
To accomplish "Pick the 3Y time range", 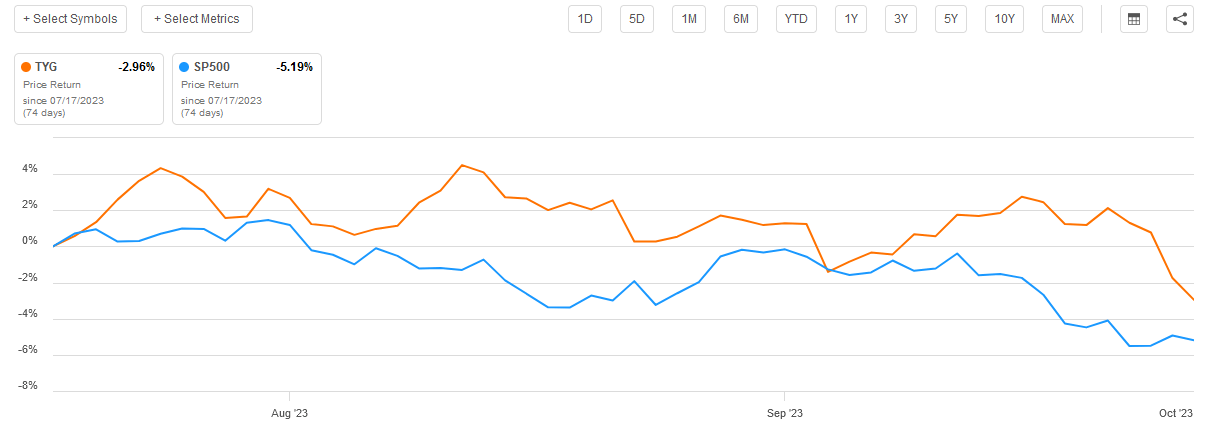I will (x=900, y=19).
